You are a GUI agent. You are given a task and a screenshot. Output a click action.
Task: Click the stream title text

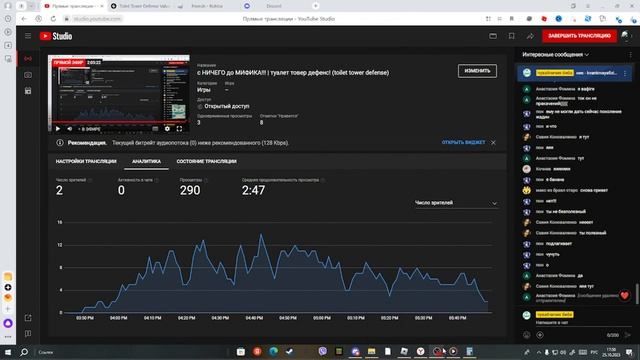point(293,73)
